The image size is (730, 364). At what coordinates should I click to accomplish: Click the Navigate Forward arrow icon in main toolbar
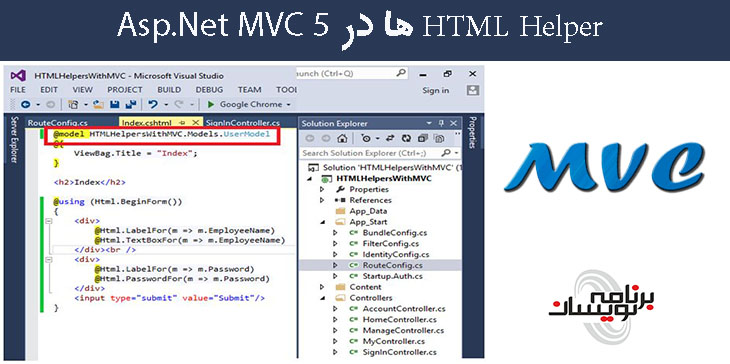tap(51, 105)
